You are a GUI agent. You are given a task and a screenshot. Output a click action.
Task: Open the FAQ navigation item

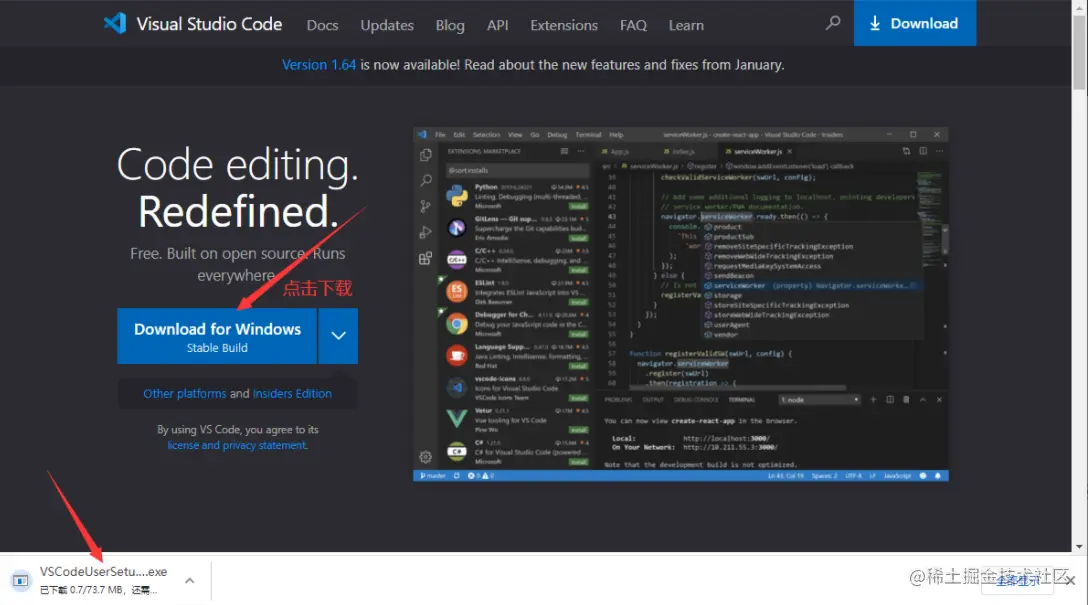click(634, 25)
